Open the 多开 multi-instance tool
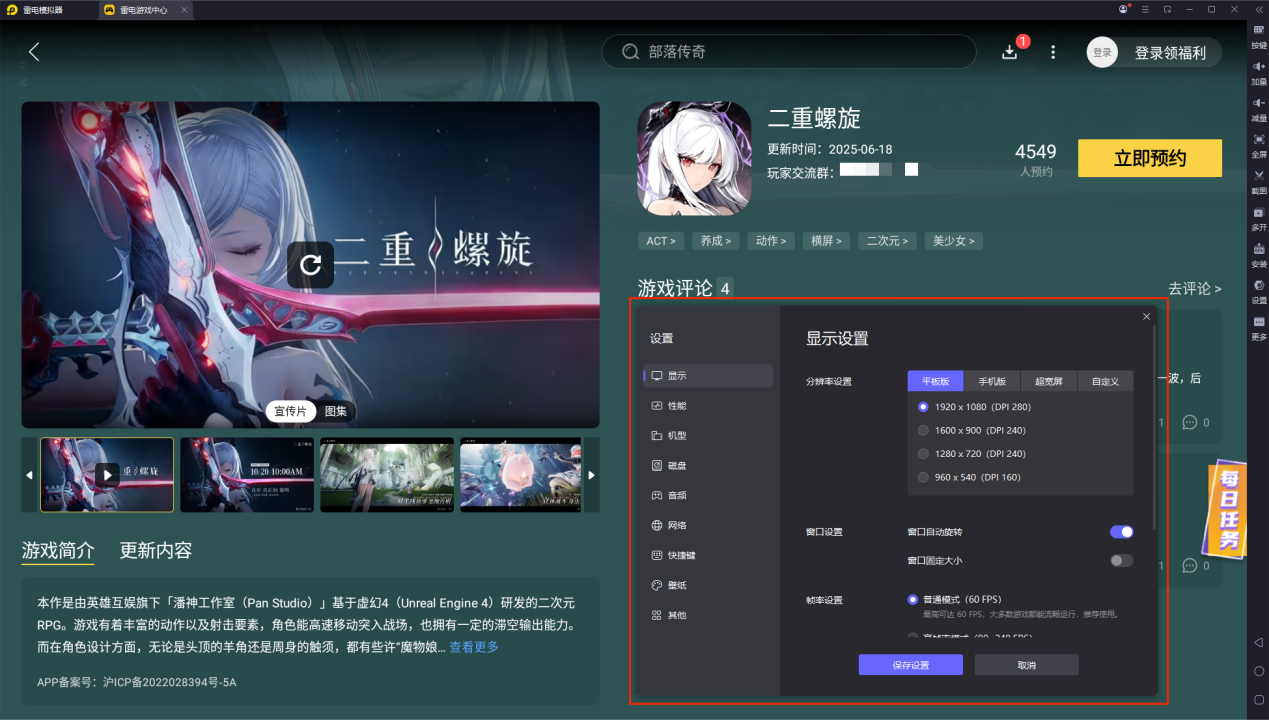This screenshot has height=720, width=1269. 1259,218
